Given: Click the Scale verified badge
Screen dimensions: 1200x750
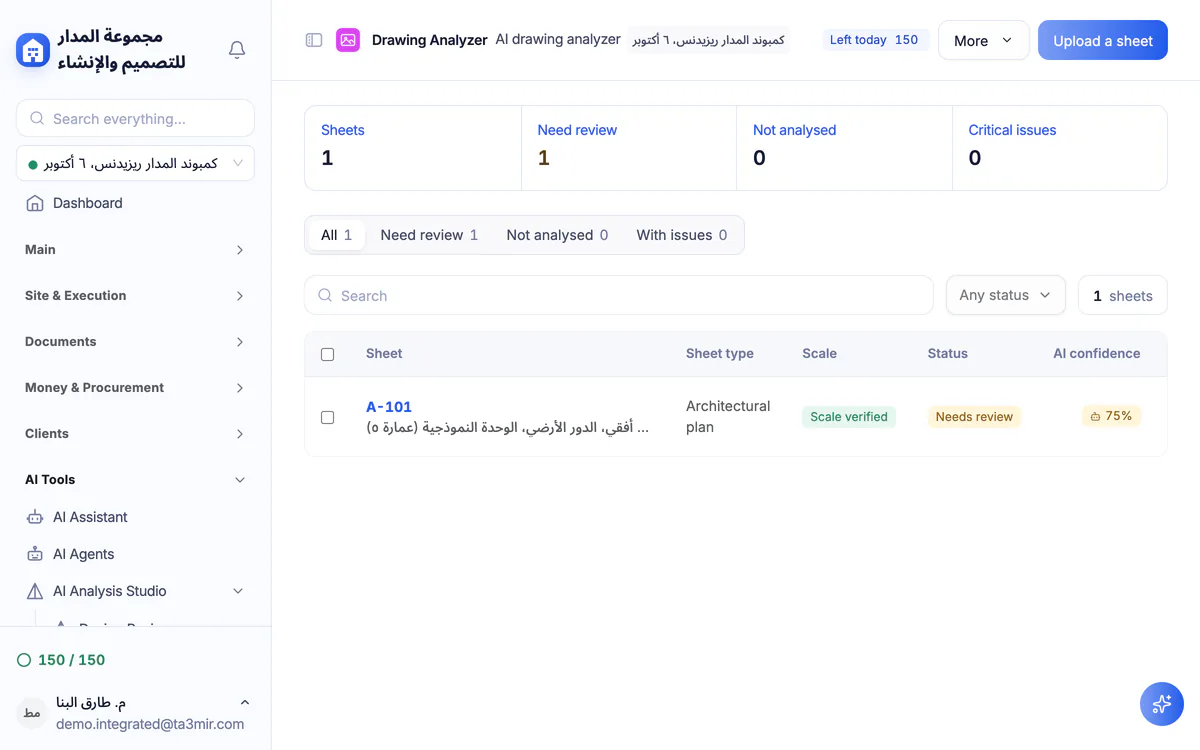Looking at the screenshot, I should tap(849, 417).
